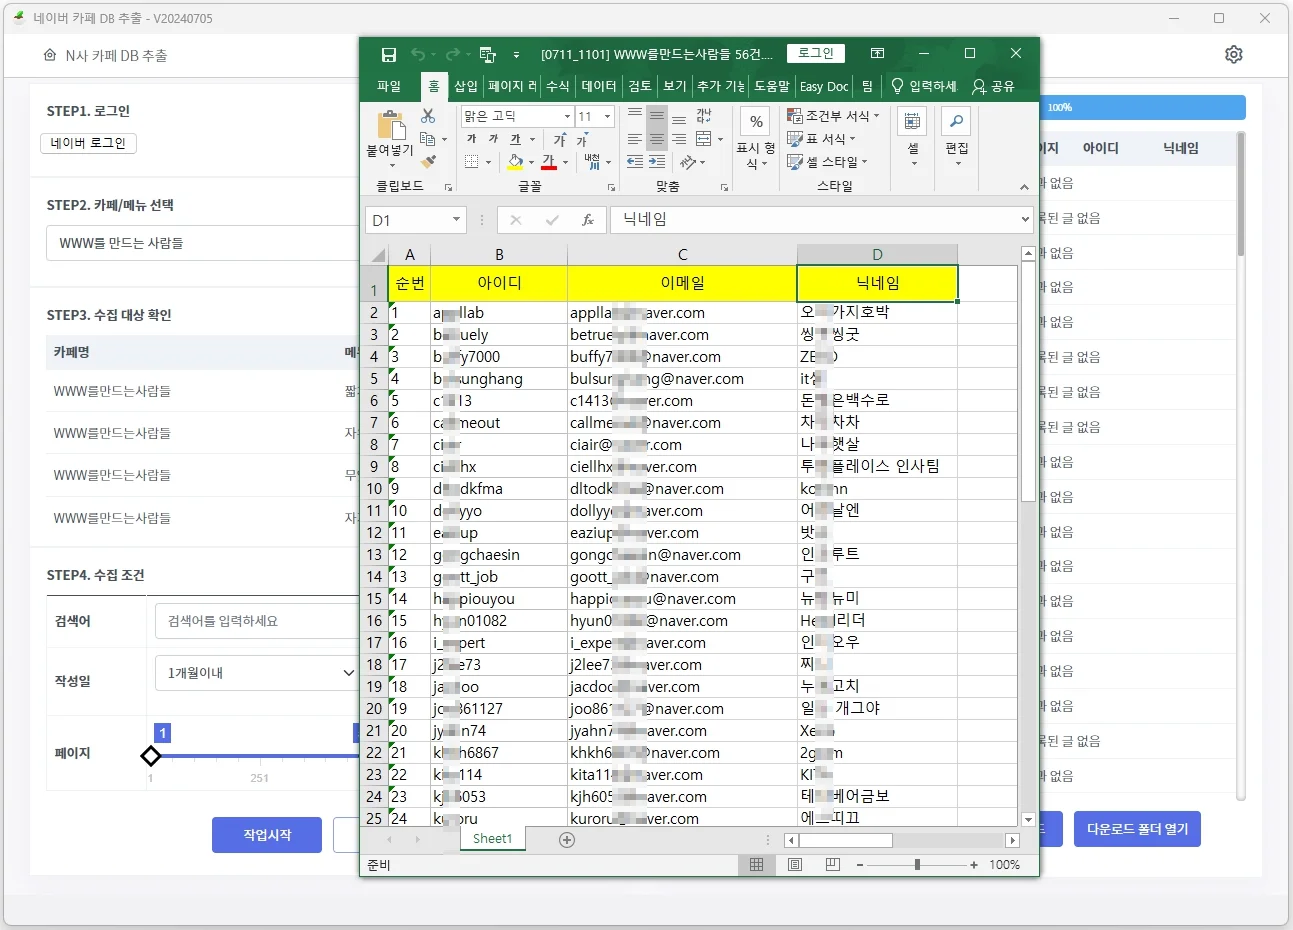Switch to the 보기 (View) ribbon tab
Image resolution: width=1293 pixels, height=930 pixels.
[x=675, y=86]
